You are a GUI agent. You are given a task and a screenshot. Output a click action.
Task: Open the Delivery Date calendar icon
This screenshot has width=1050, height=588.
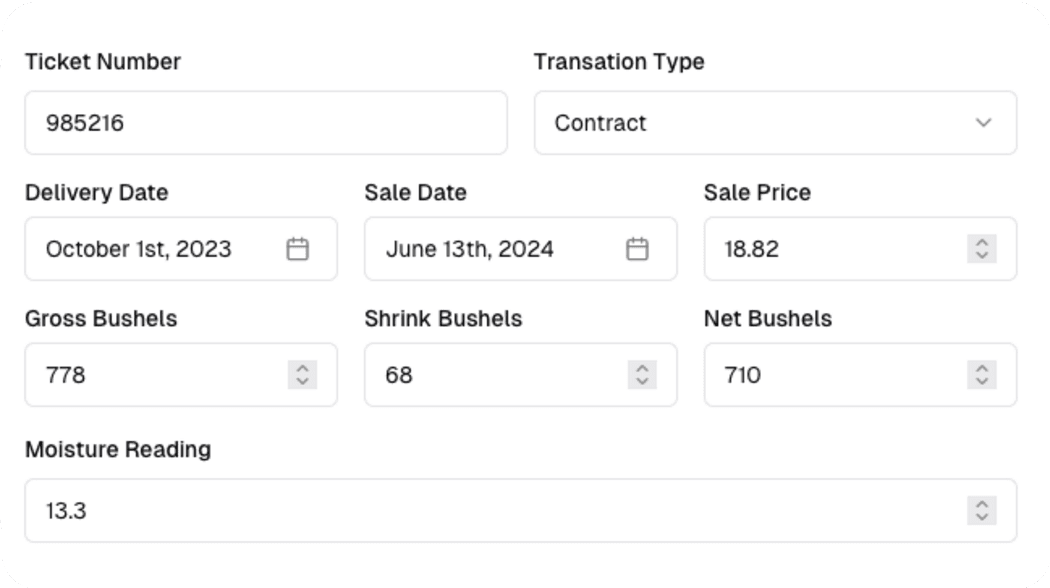click(297, 249)
